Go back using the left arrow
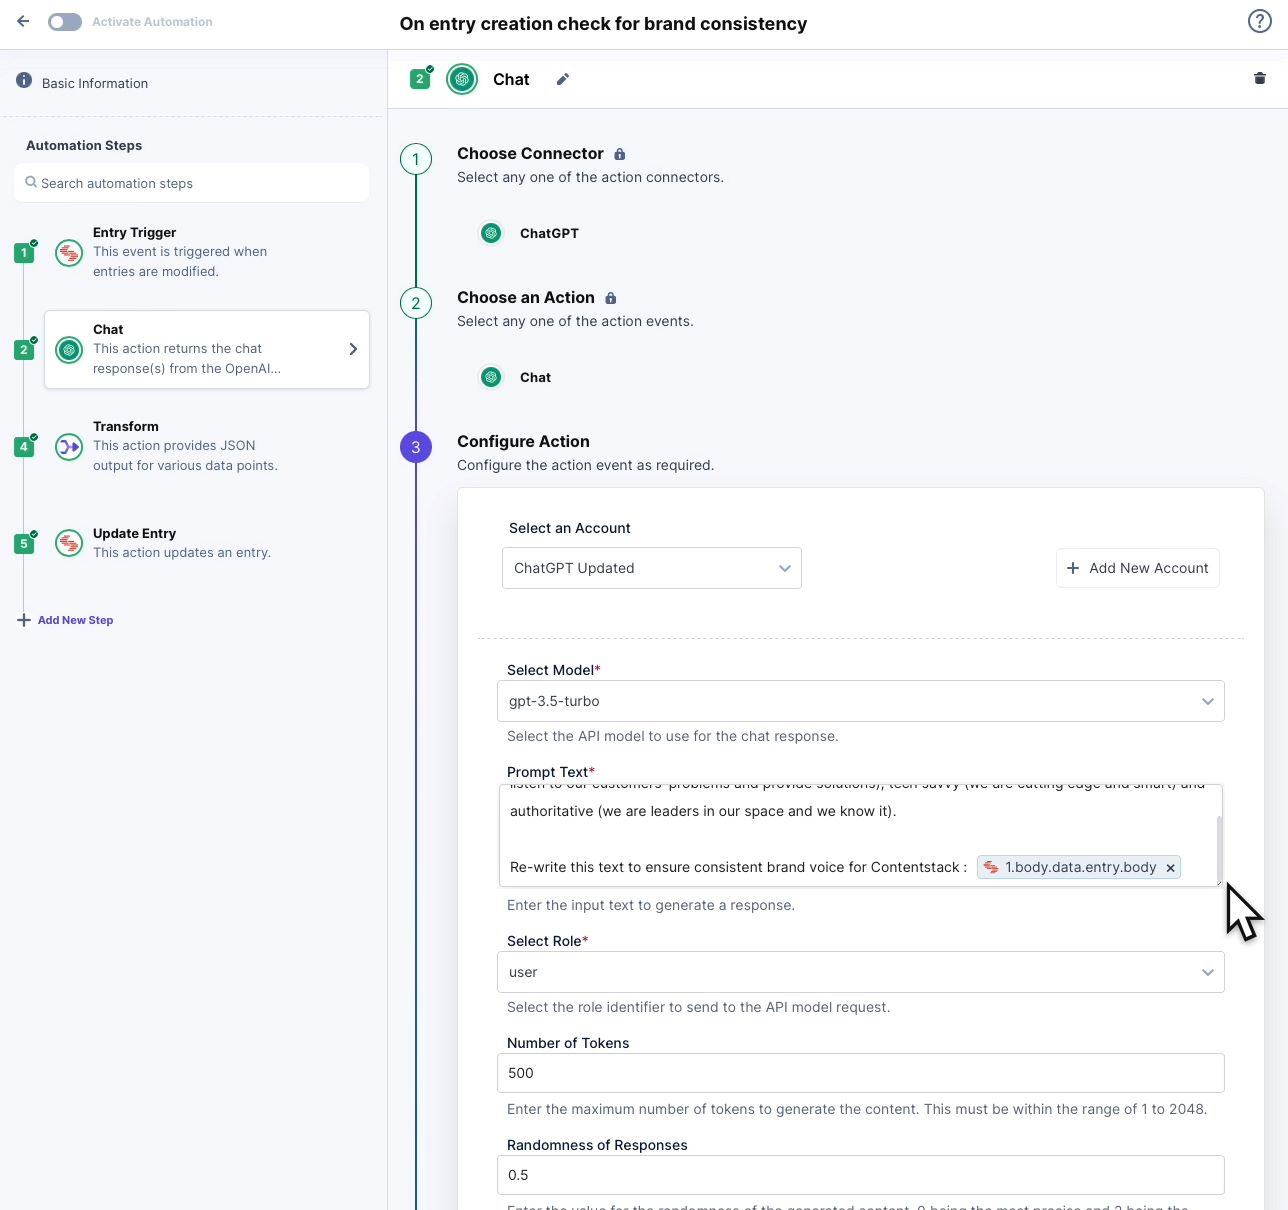1288x1210 pixels. pos(23,21)
